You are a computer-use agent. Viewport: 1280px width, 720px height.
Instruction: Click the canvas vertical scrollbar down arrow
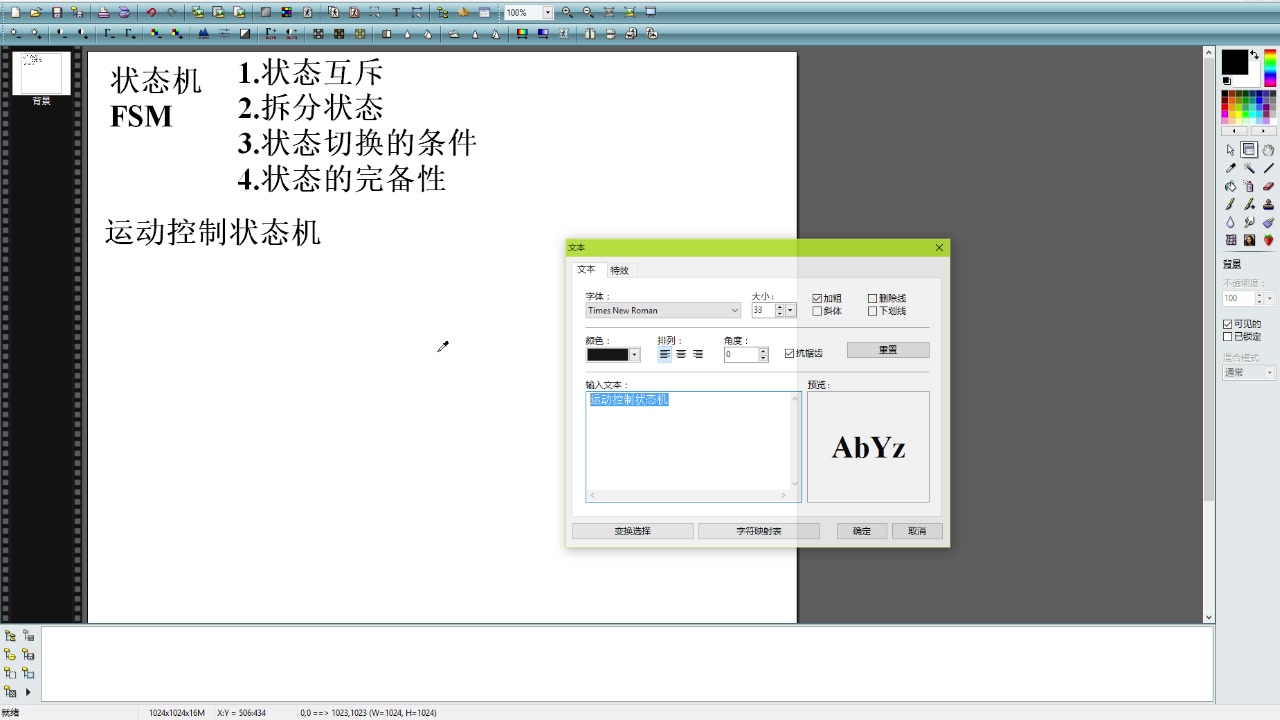(1208, 617)
